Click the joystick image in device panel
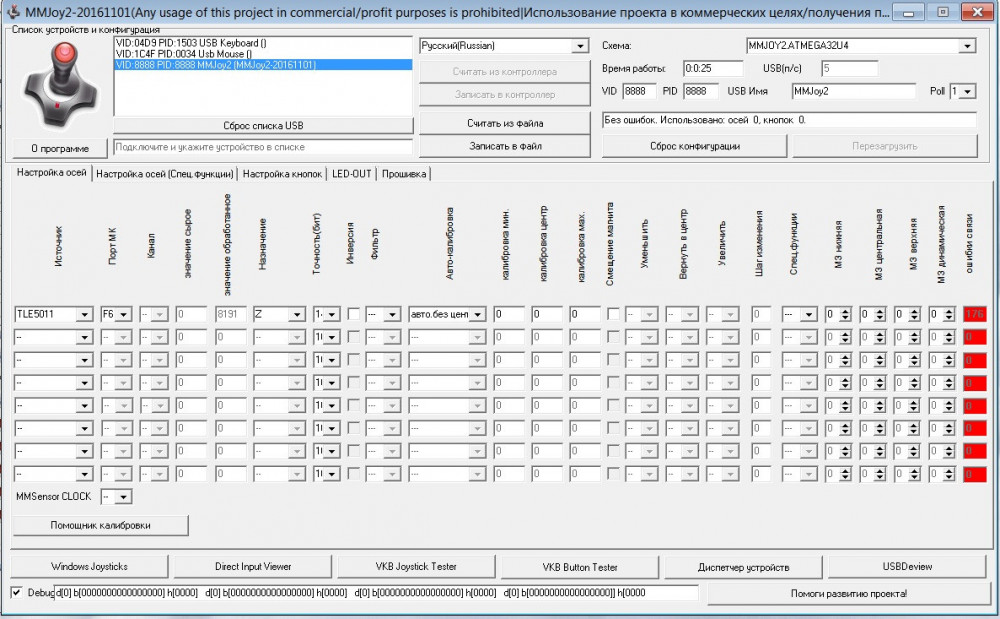The height and width of the screenshot is (619, 1000). pos(59,85)
